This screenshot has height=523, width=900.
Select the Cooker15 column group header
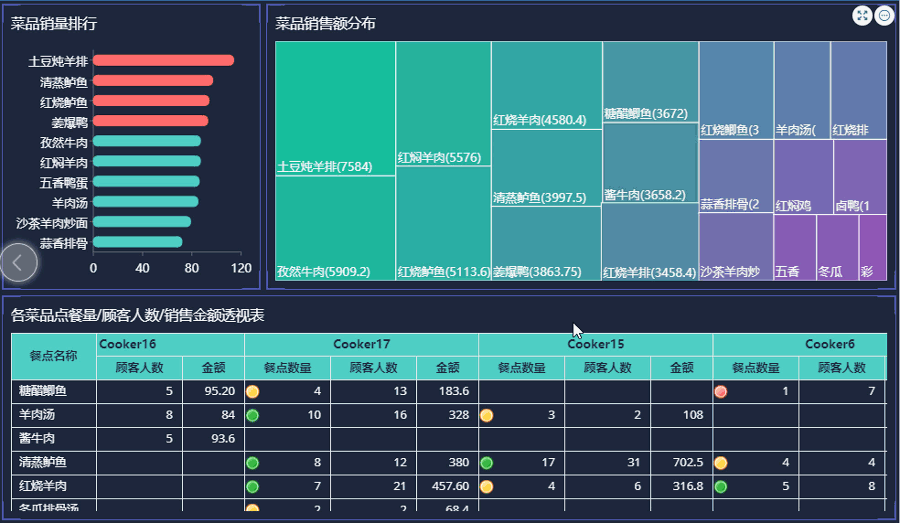pos(595,344)
